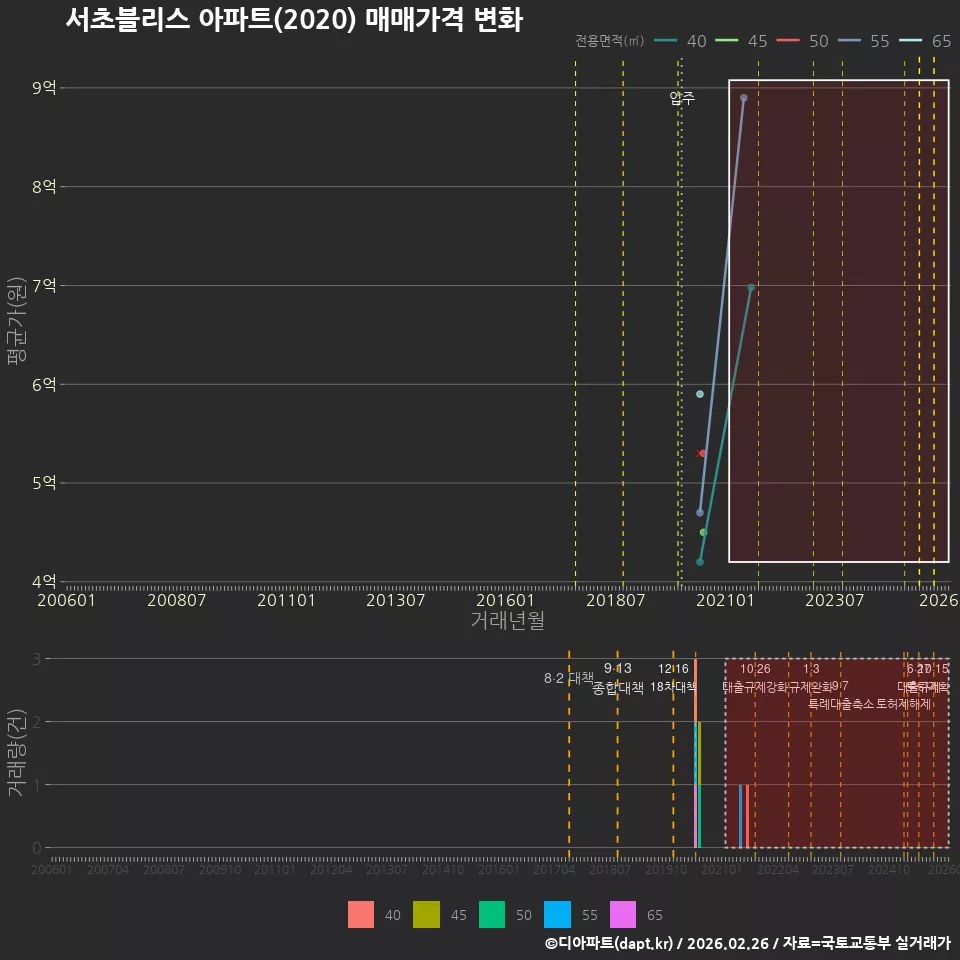Click the blue-gray point just under 5억
This screenshot has height=960, width=960.
[x=700, y=512]
